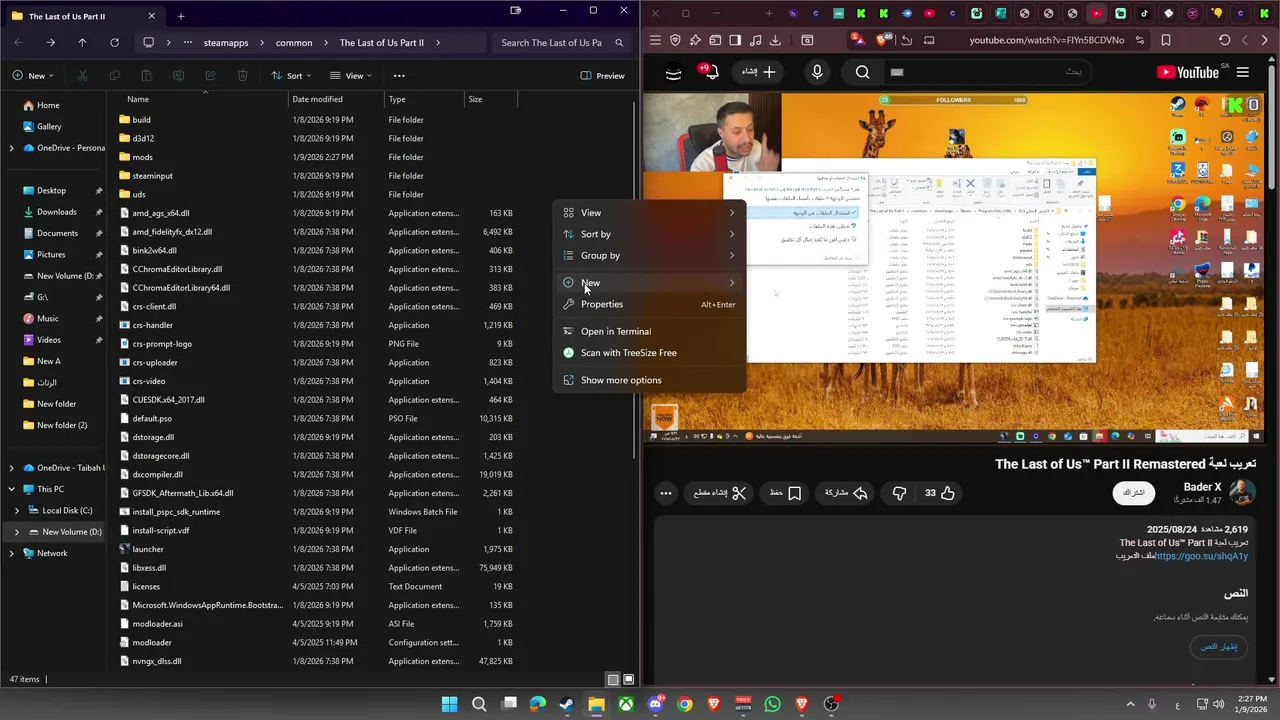Open the goo.su link in description
The width and height of the screenshot is (1280, 720).
pyautogui.click(x=1202, y=556)
